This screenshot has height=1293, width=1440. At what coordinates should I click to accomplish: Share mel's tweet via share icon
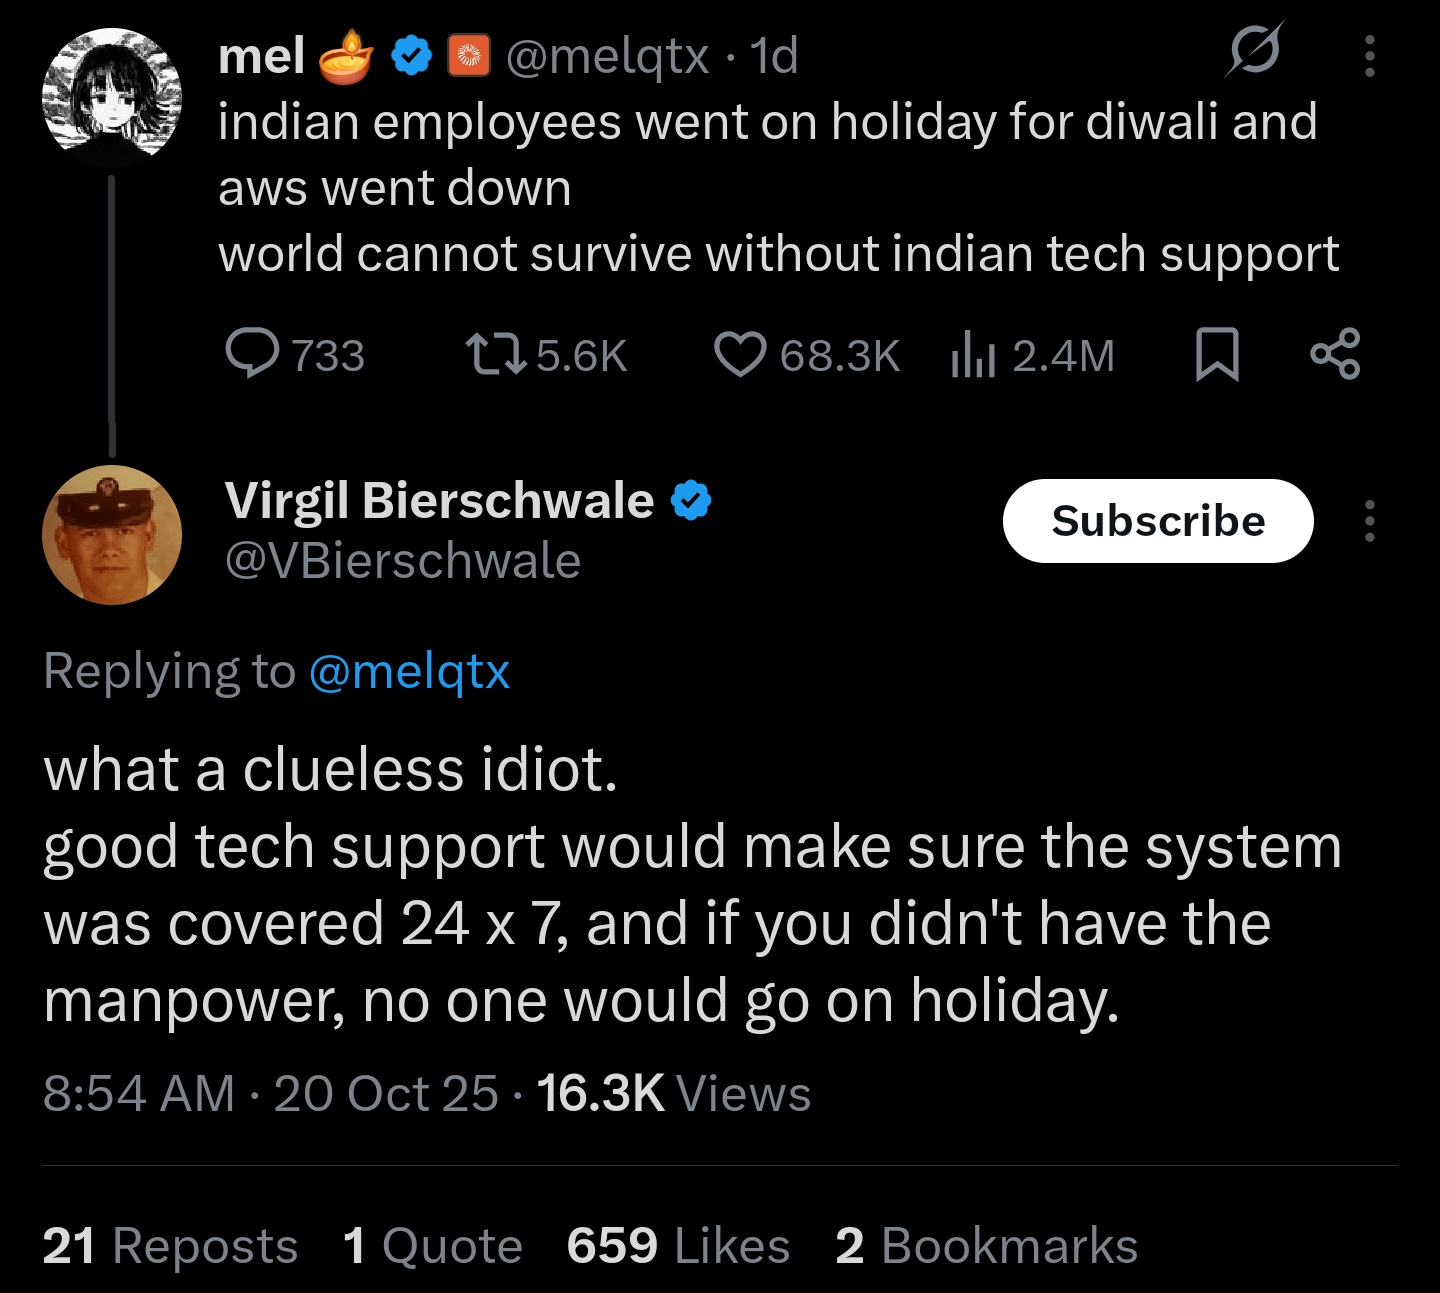pos(1335,354)
